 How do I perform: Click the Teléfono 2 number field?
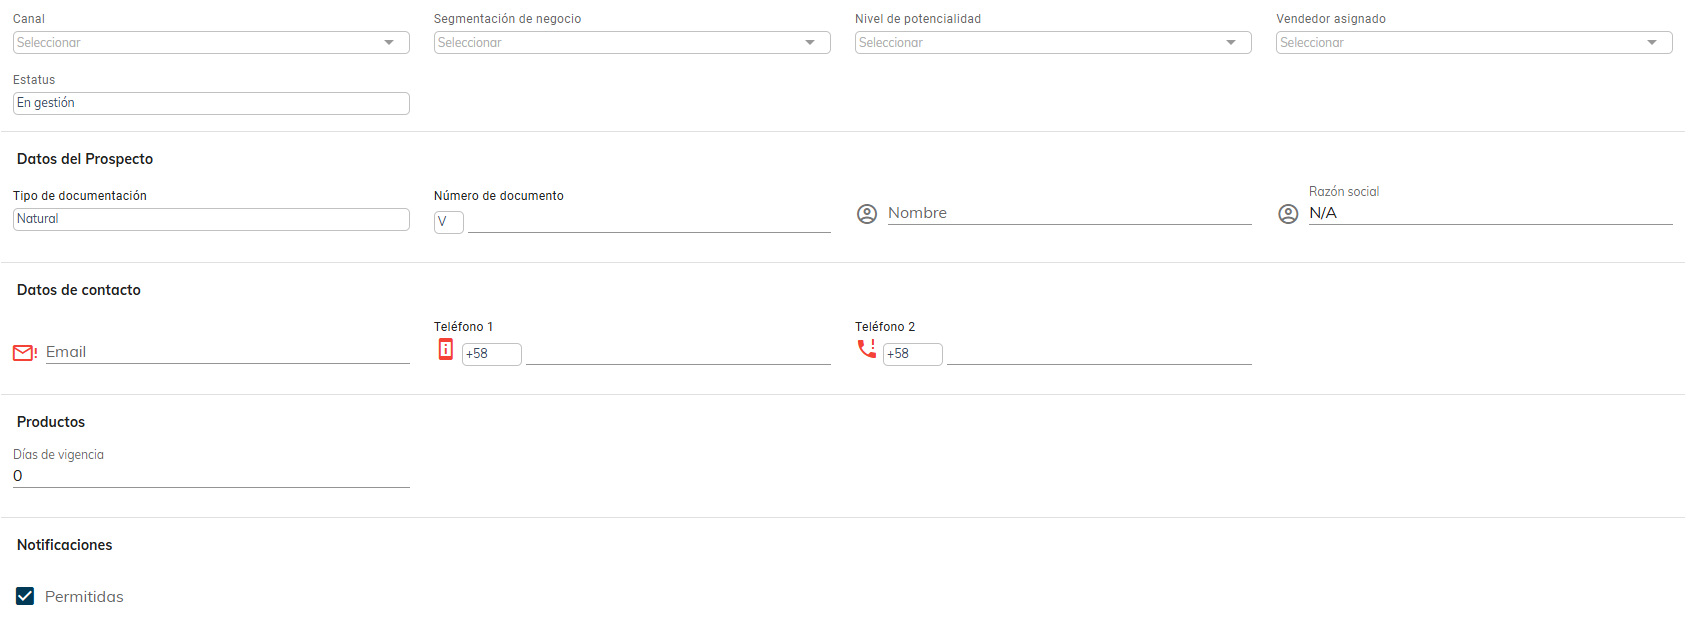coord(1099,353)
